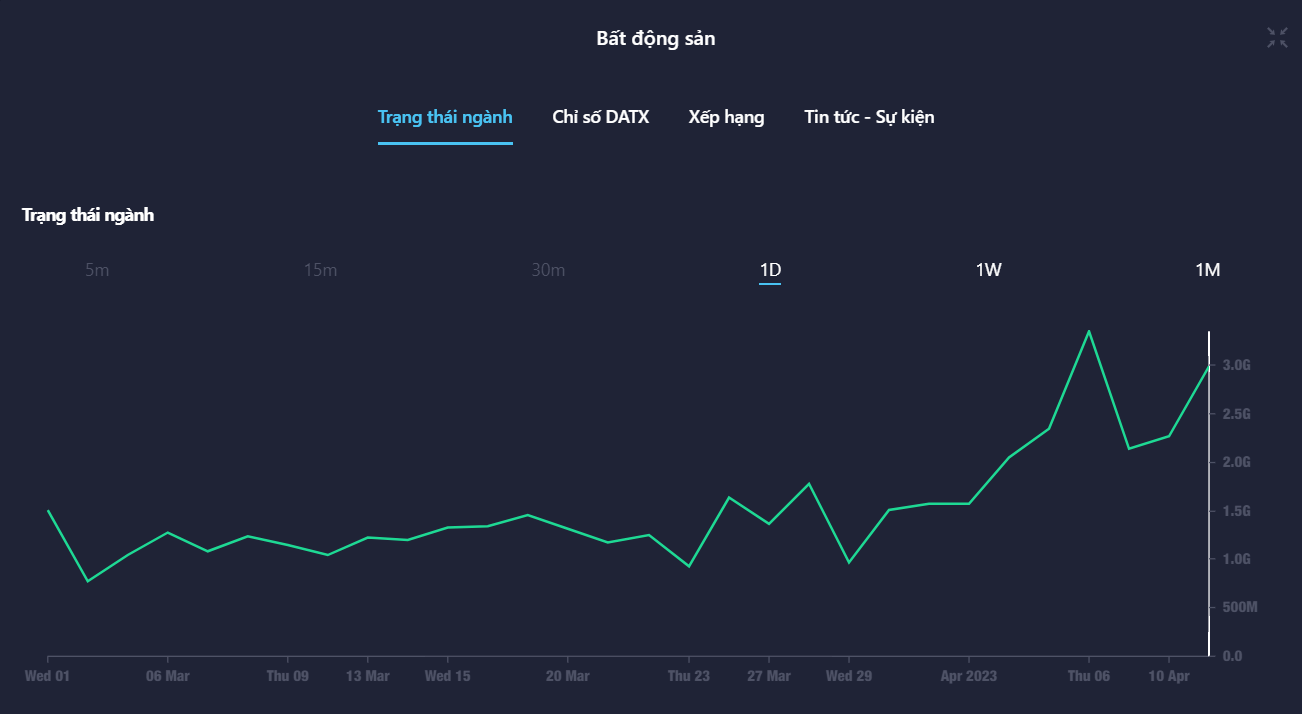Click the 10 Apr axis label

[x=1168, y=676]
